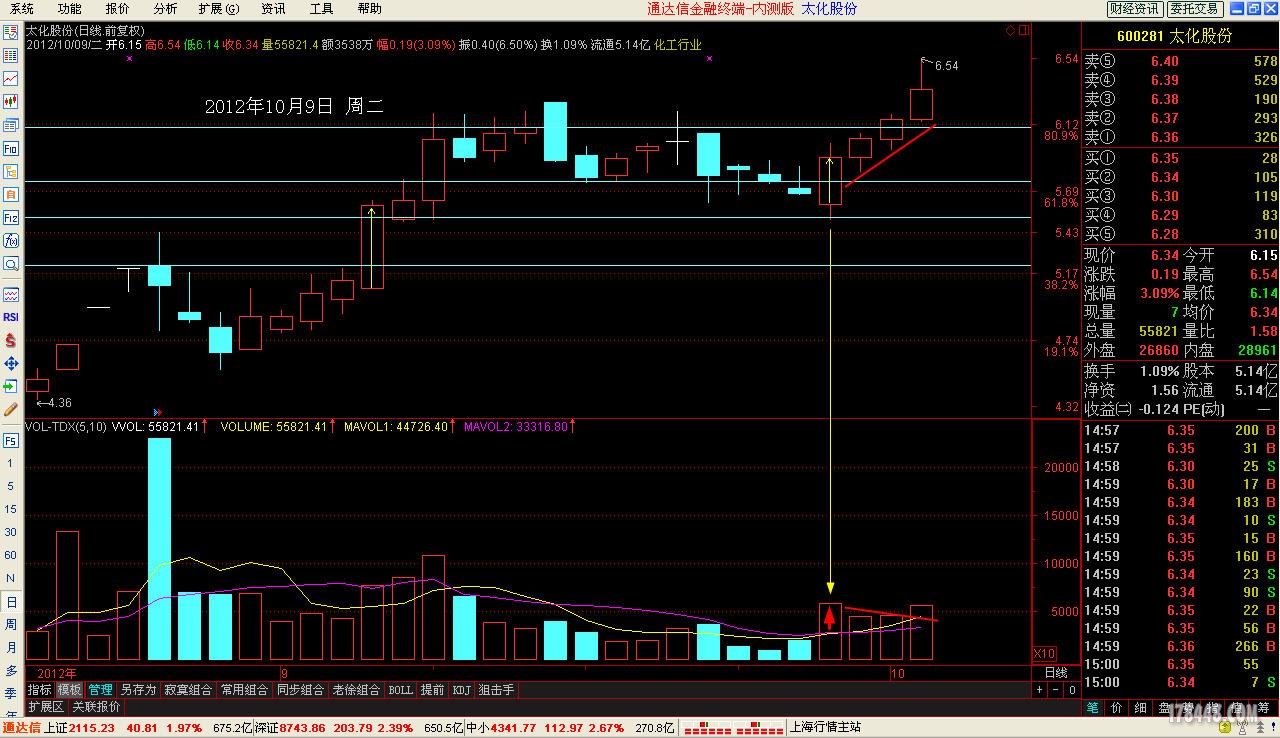Click the wave-line indicator sidebar icon
This screenshot has height=738, width=1280.
(11, 294)
